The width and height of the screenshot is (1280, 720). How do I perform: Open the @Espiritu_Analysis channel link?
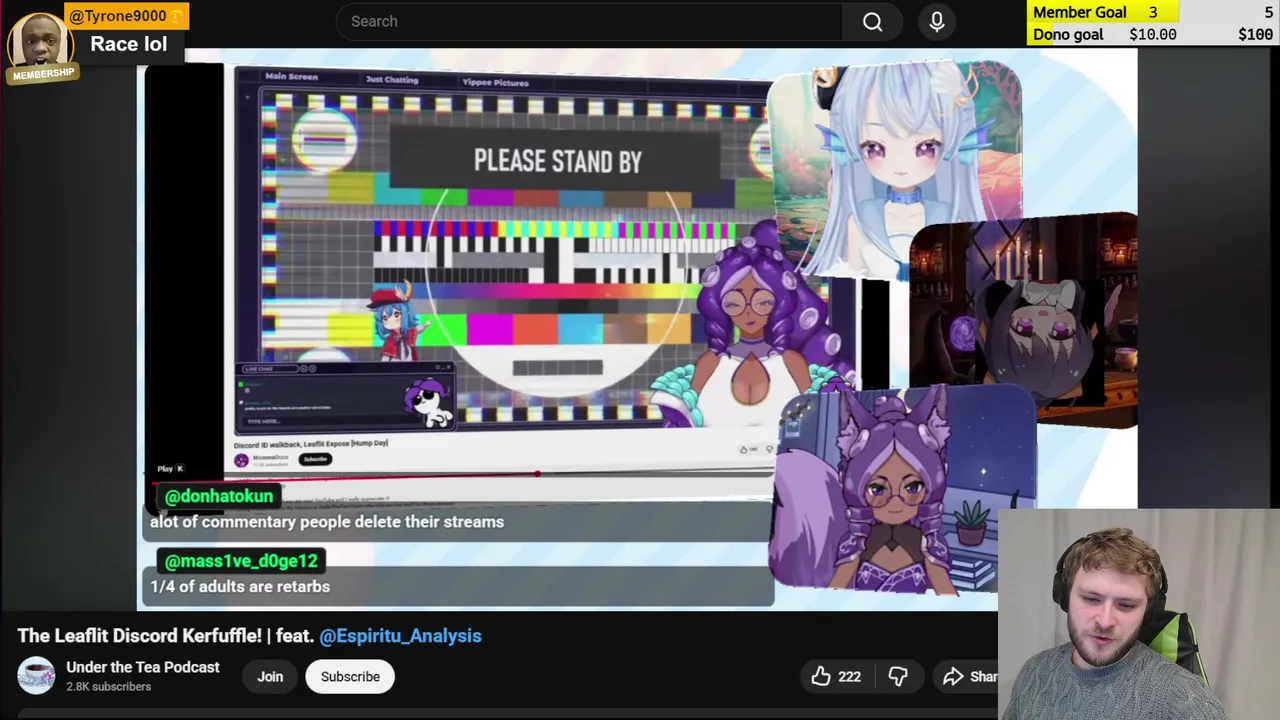click(400, 636)
